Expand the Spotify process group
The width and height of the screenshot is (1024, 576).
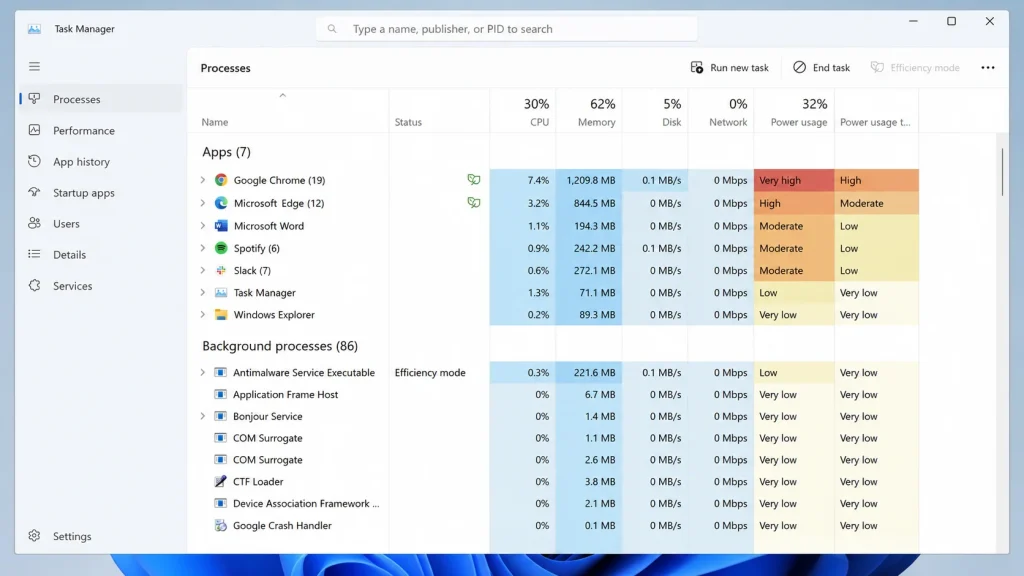(x=202, y=248)
